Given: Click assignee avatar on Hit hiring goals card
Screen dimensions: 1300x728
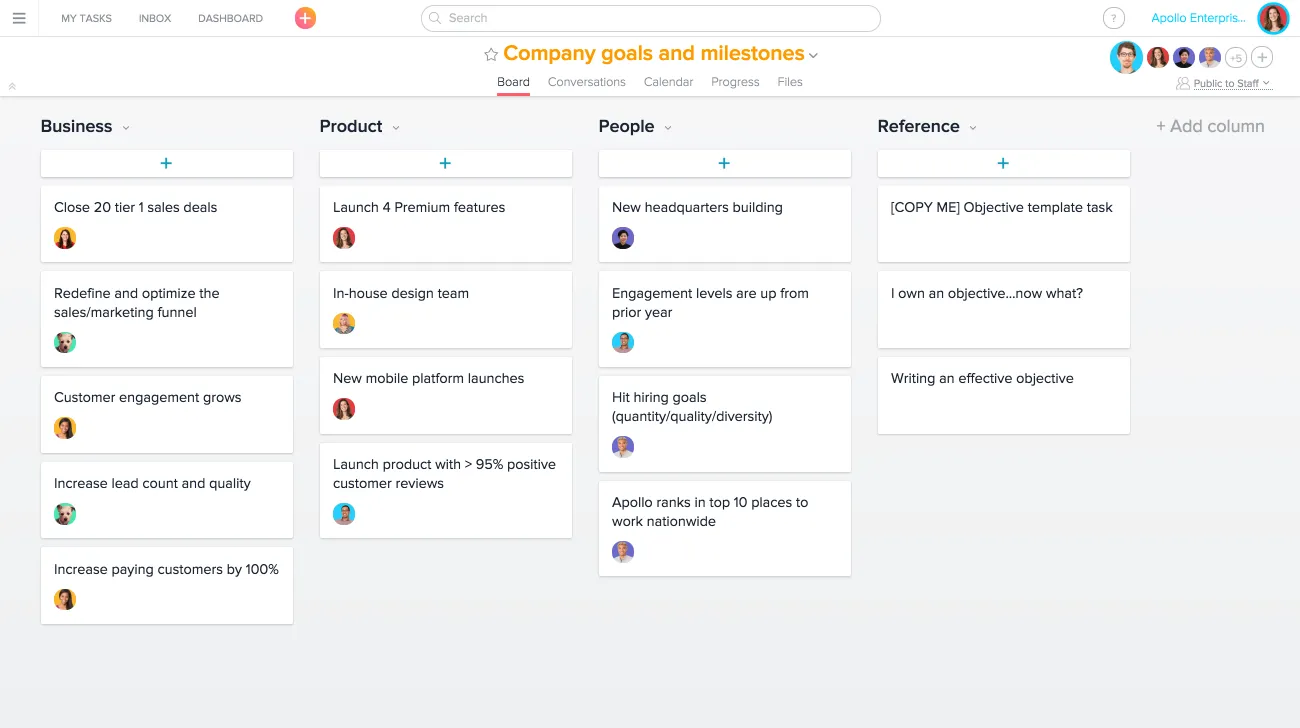Looking at the screenshot, I should coord(623,447).
